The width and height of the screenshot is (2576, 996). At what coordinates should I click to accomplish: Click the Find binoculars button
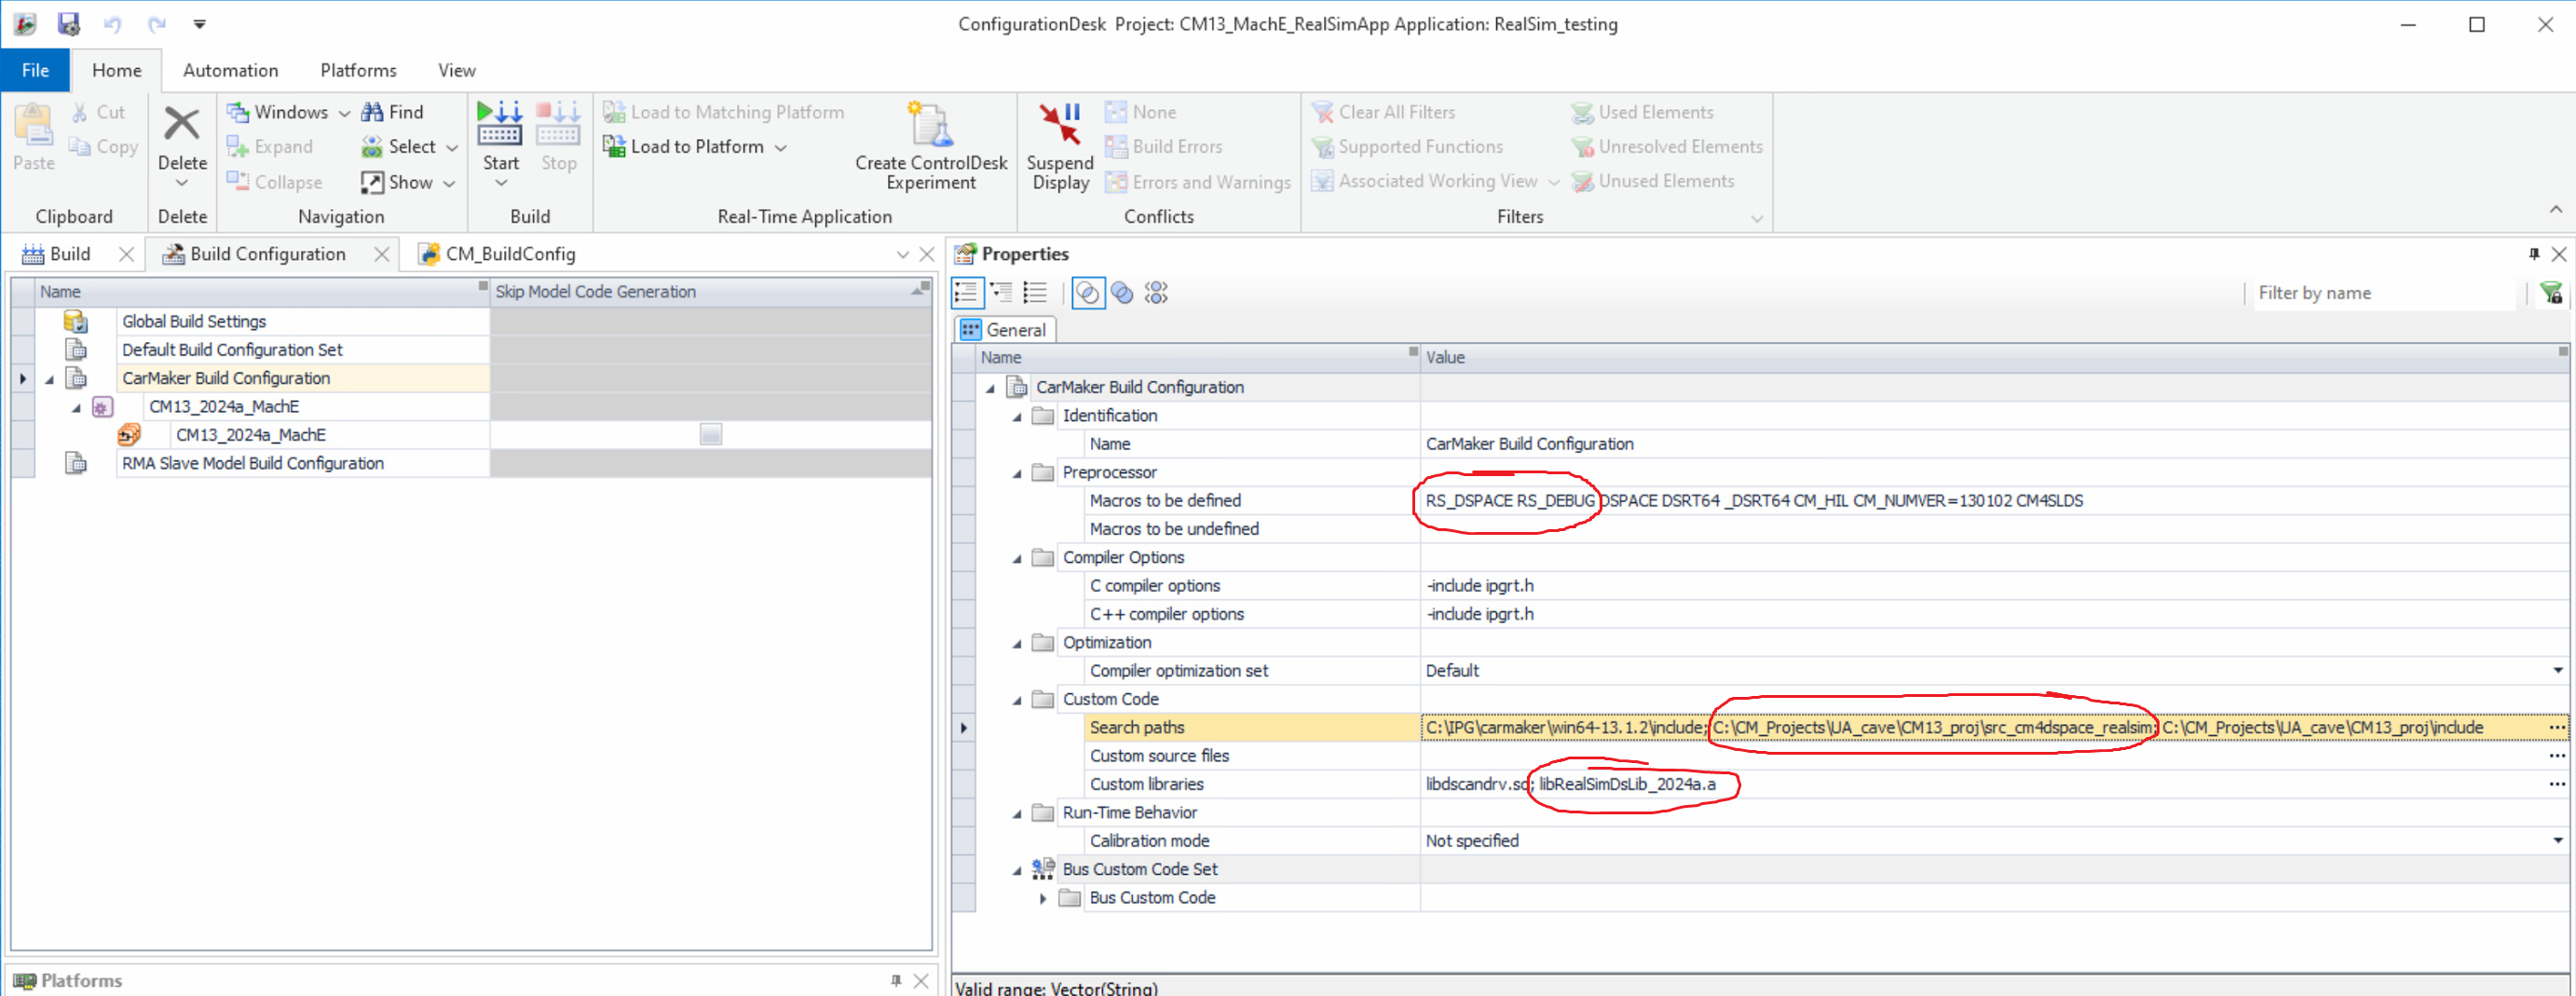click(392, 112)
